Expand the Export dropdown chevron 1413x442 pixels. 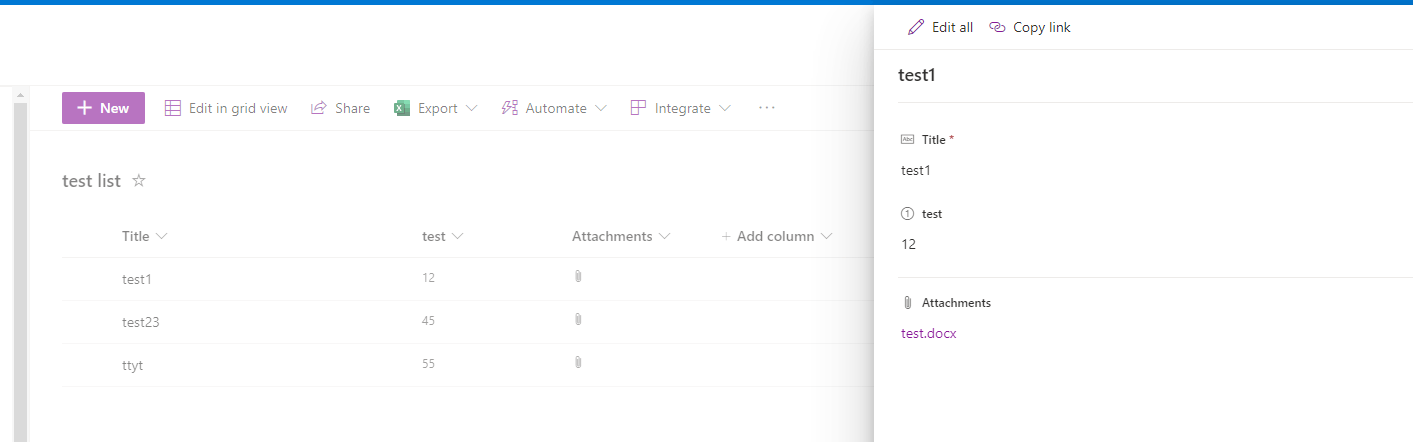(472, 108)
